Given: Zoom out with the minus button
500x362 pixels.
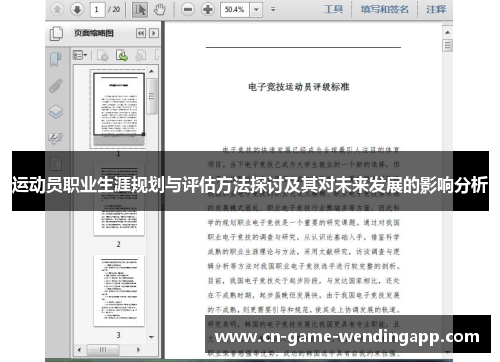Looking at the screenshot, I should [x=188, y=9].
